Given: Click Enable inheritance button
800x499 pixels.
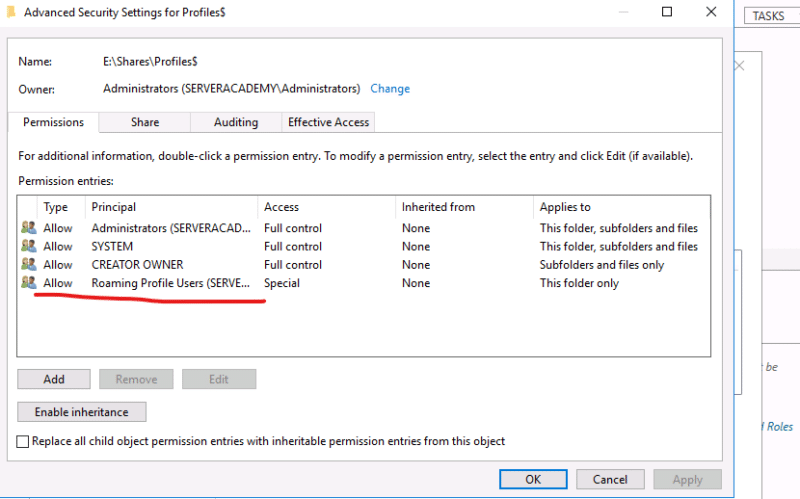Looking at the screenshot, I should pyautogui.click(x=81, y=412).
